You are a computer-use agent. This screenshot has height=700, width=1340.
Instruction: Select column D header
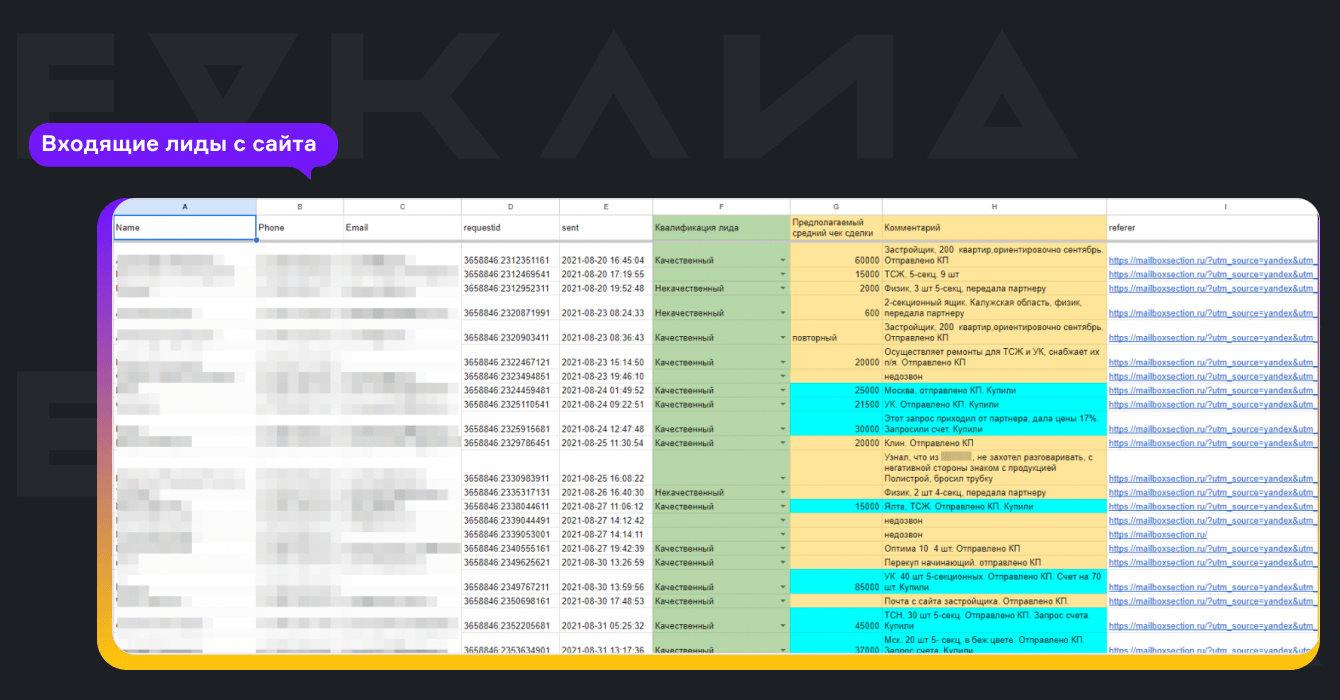coord(510,207)
